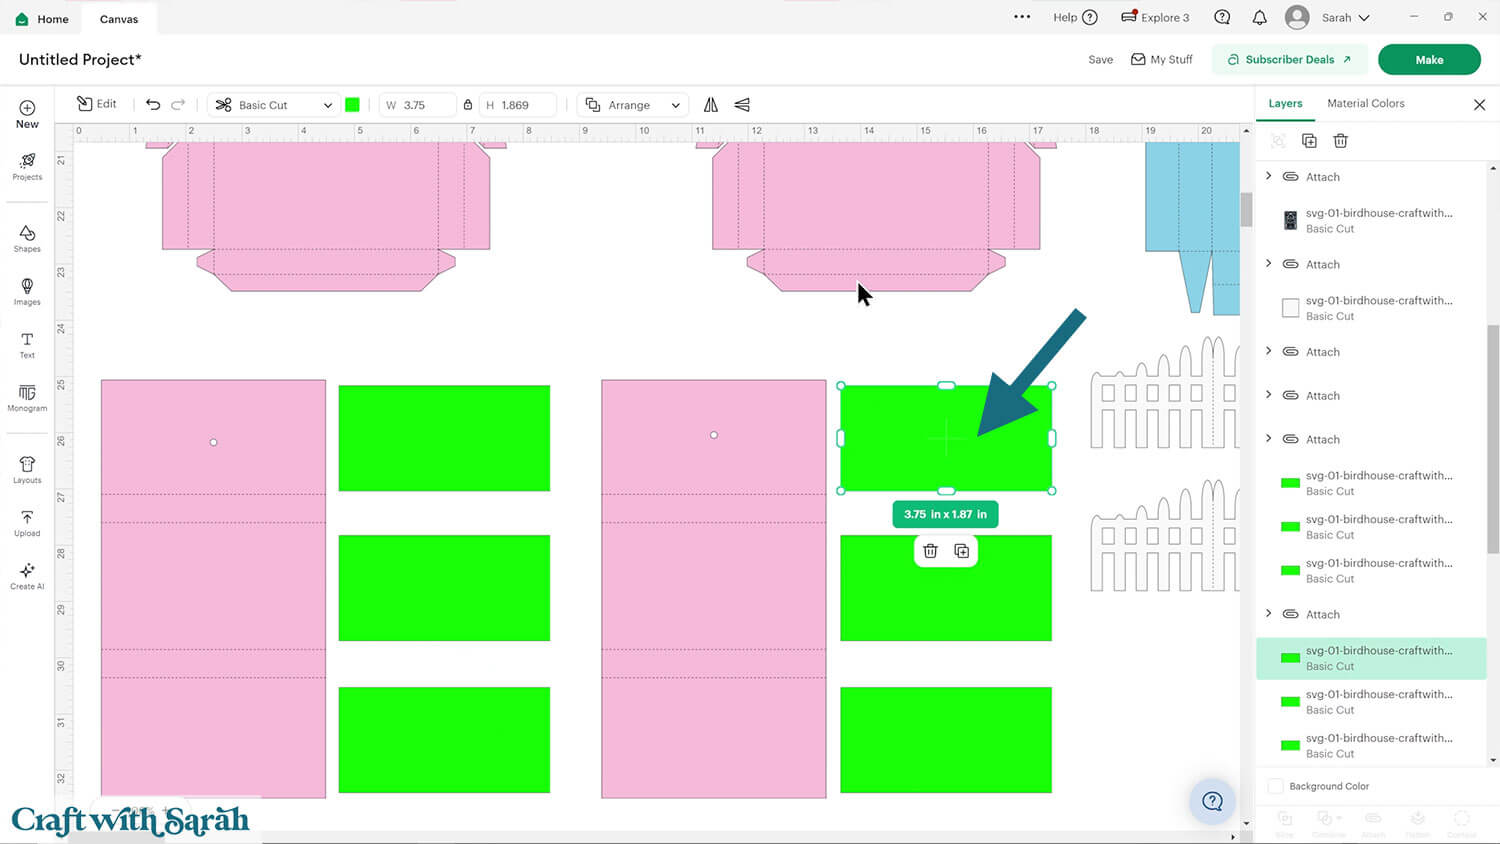Flip the selection horizontally
The height and width of the screenshot is (844, 1500).
point(711,105)
